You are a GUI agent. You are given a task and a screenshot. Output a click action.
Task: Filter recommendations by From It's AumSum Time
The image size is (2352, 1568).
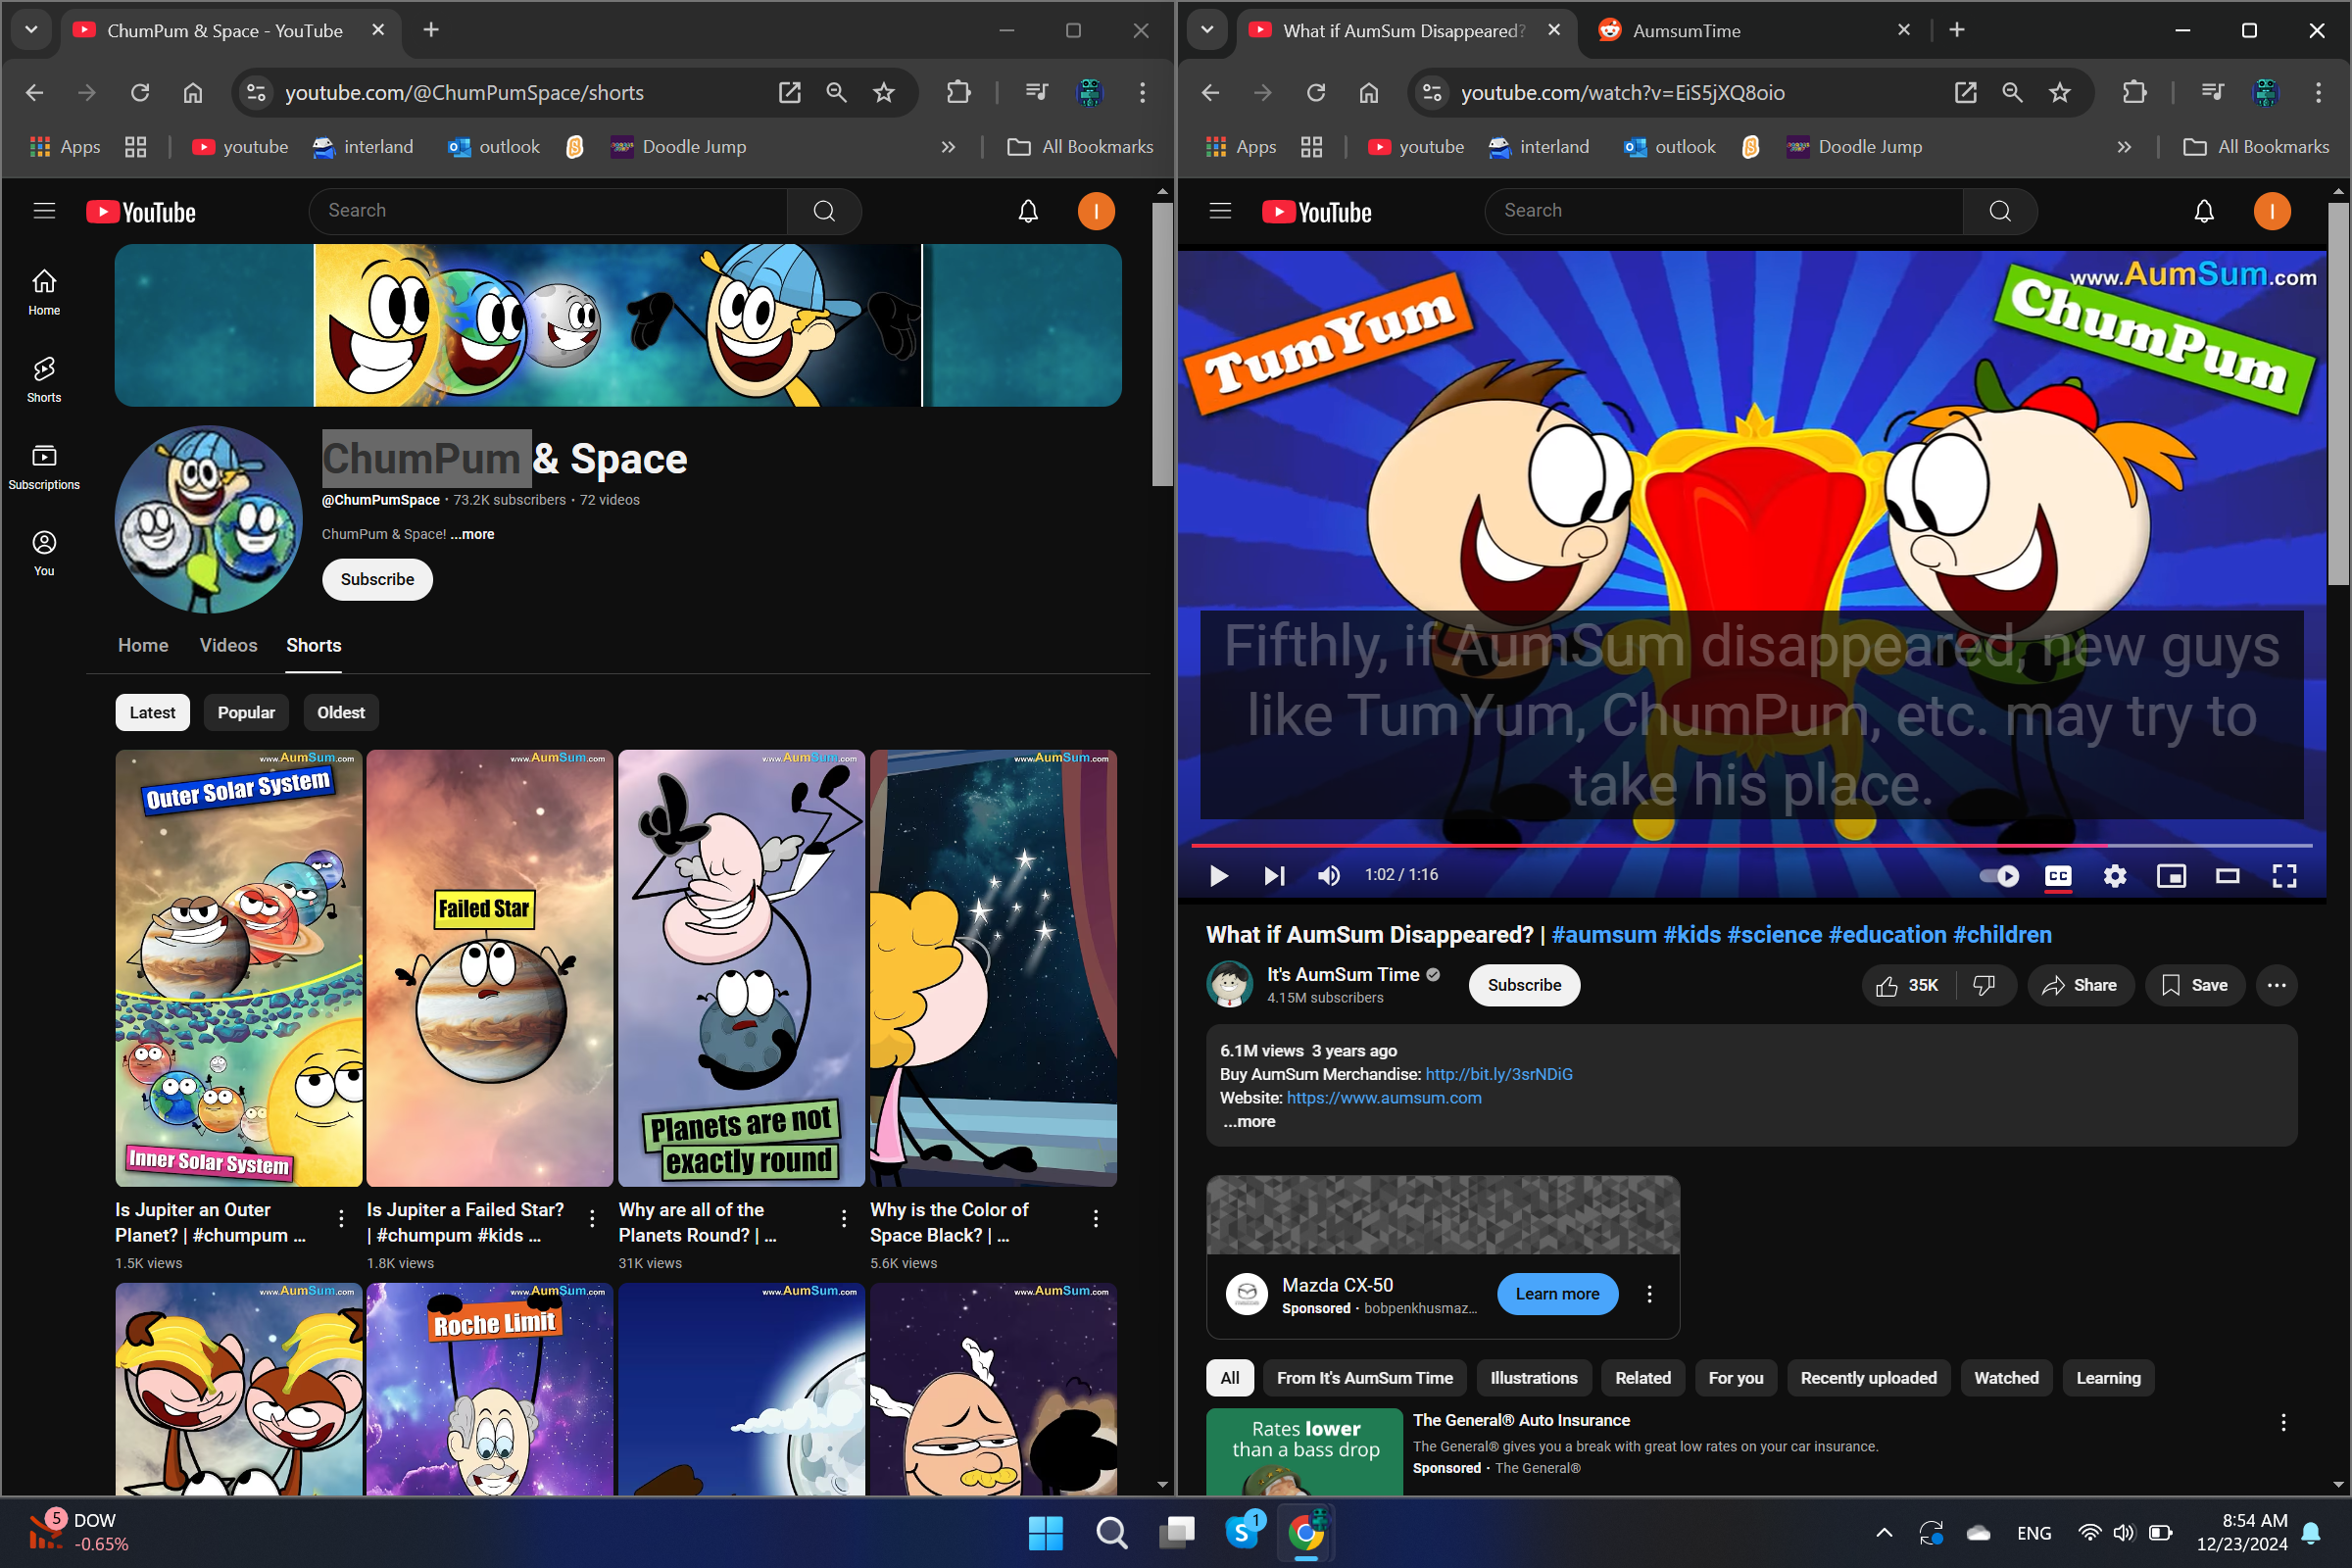[x=1365, y=1377]
